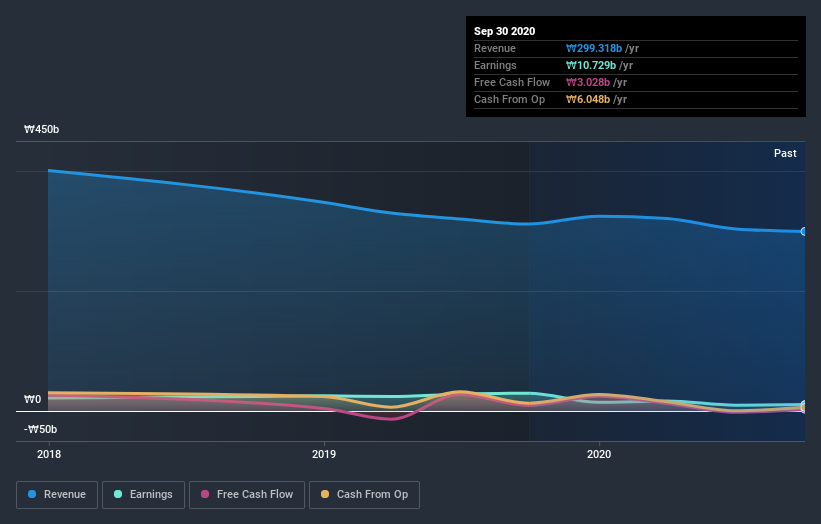Click the ₩10.729b earnings value

pos(591,65)
